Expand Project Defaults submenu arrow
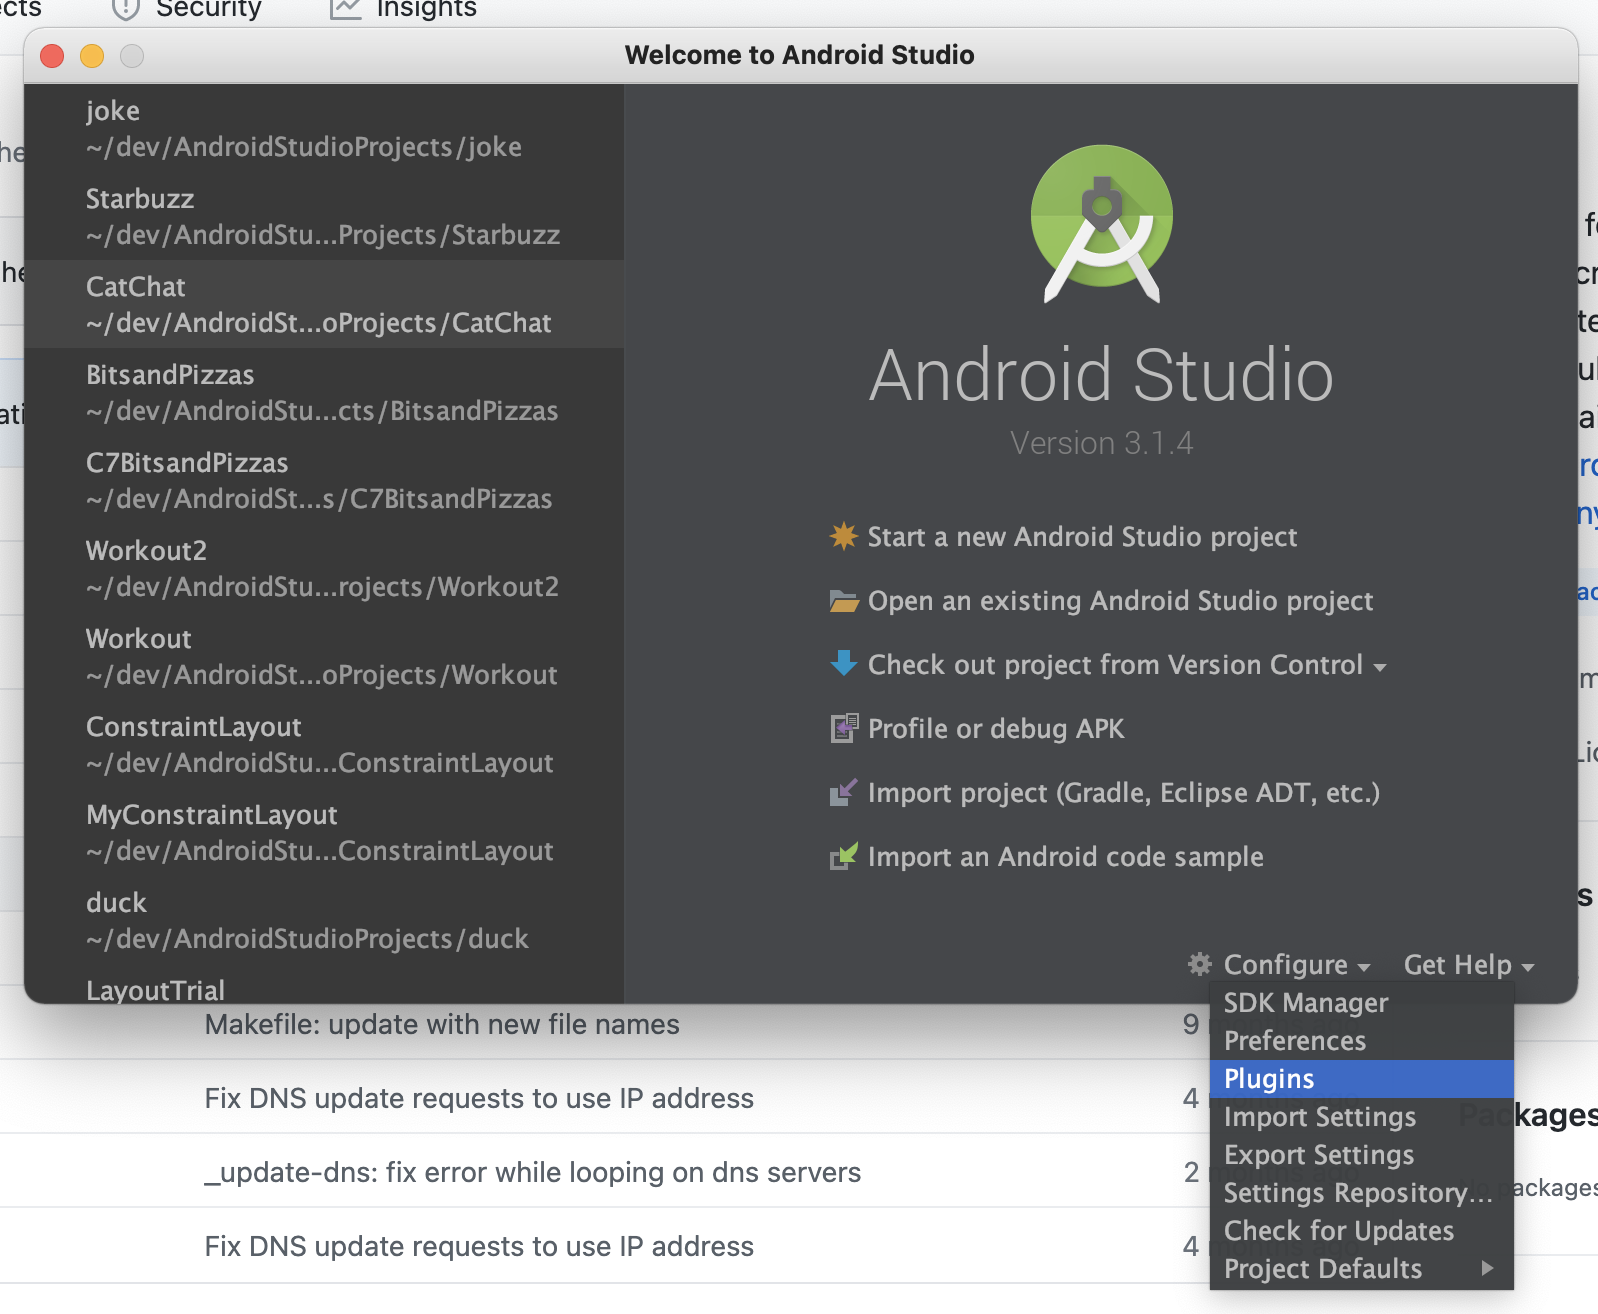This screenshot has height=1314, width=1598. [1488, 1268]
